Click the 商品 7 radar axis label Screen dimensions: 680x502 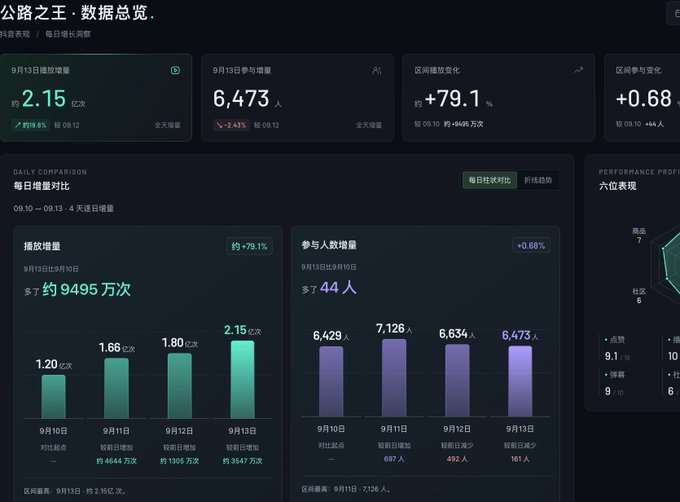point(639,236)
